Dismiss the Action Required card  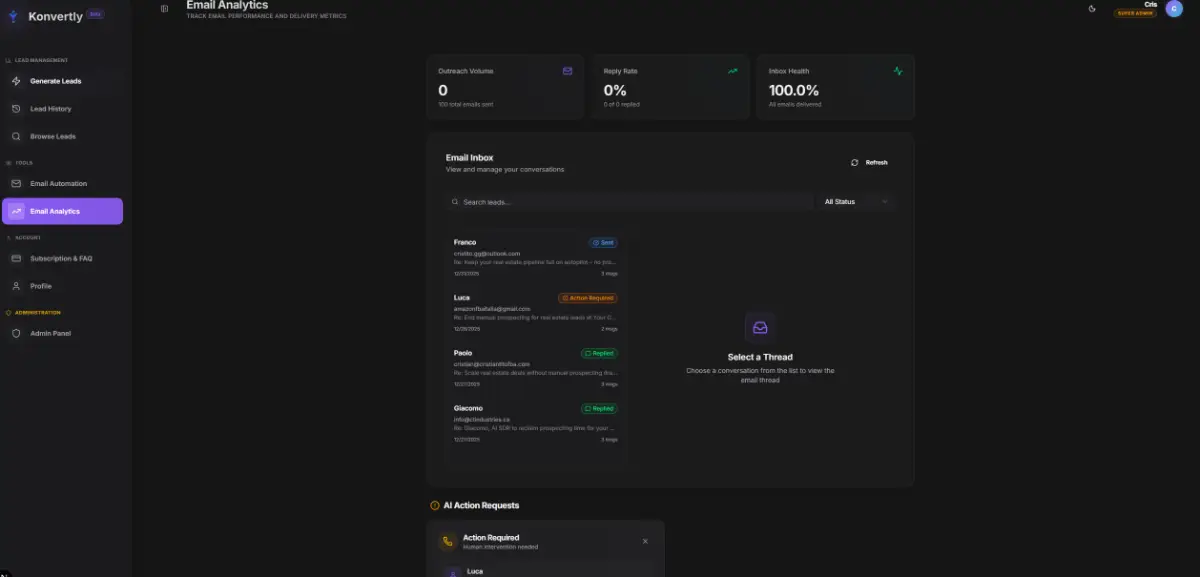coord(645,541)
